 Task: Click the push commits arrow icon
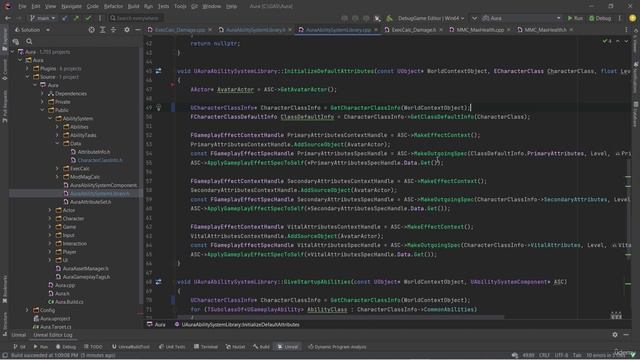76,18
